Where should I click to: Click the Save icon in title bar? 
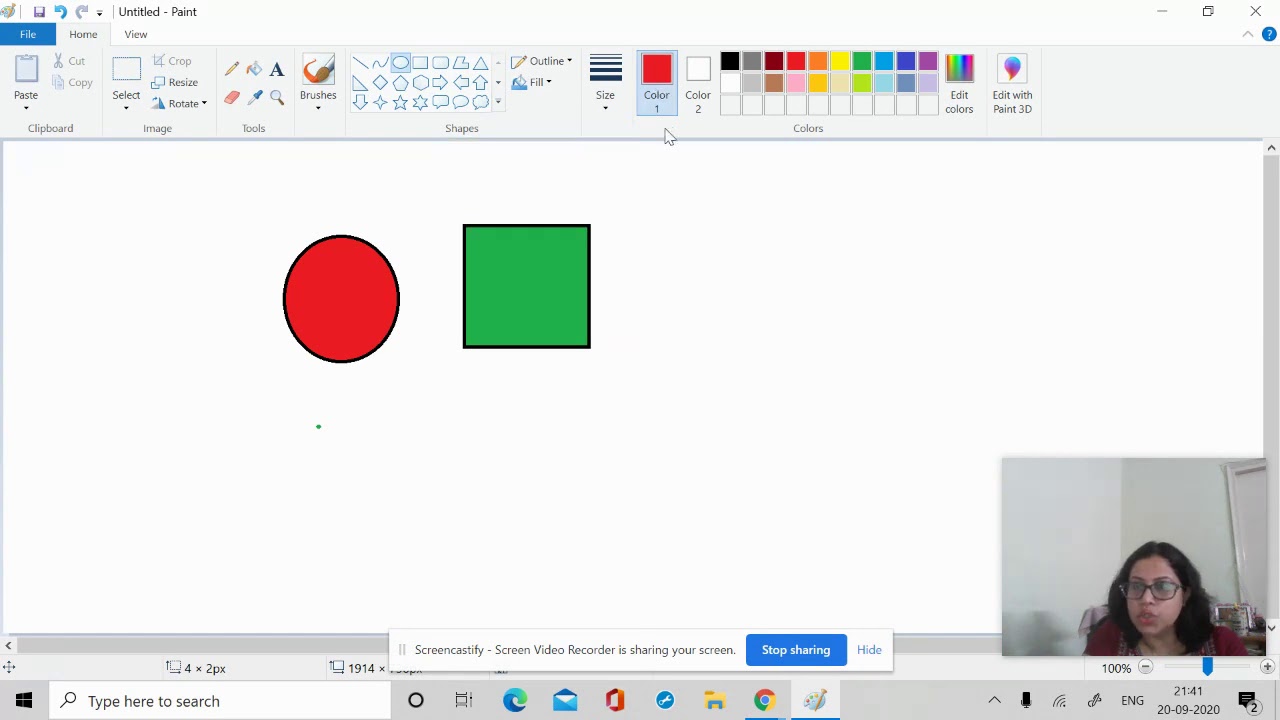click(x=39, y=12)
